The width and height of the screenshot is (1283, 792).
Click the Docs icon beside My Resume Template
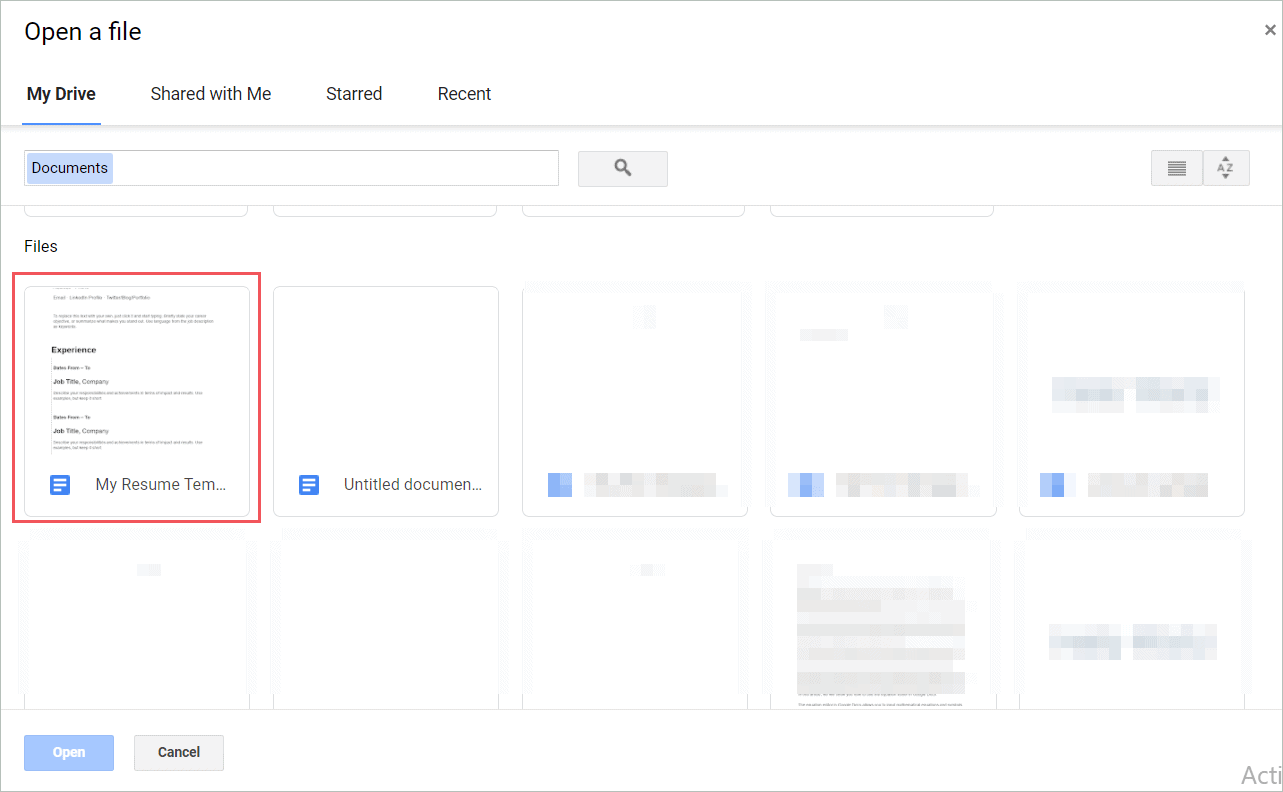[59, 484]
